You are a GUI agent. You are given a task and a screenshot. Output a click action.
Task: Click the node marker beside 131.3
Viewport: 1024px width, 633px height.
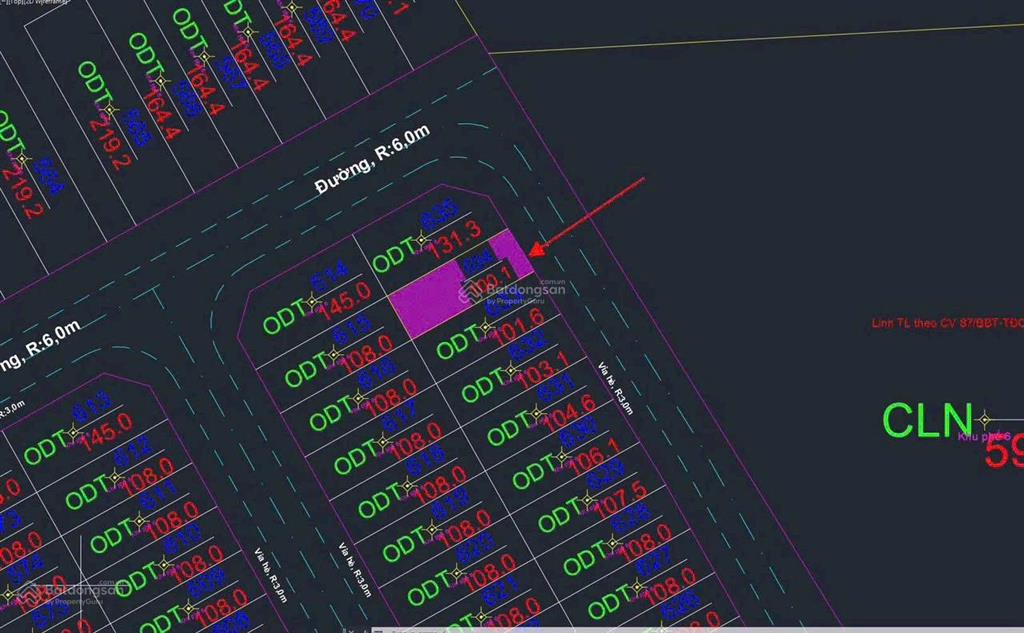(422, 240)
